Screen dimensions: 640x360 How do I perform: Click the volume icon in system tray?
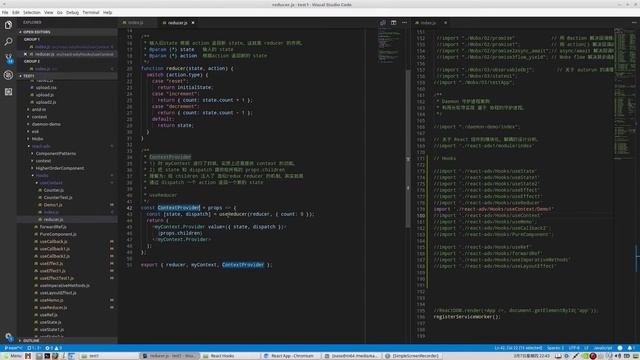[x=618, y=356]
